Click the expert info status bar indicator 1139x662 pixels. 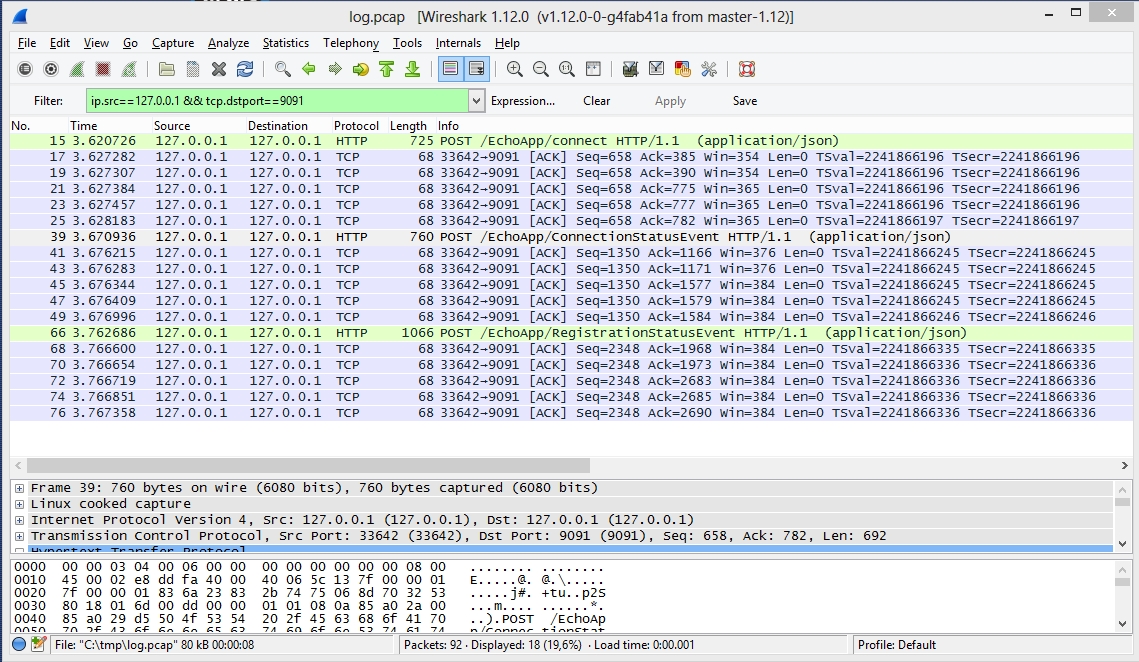(x=19, y=644)
